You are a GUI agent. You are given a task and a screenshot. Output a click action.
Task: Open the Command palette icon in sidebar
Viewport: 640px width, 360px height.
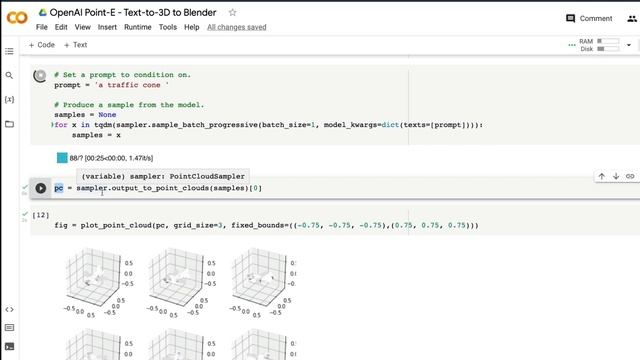point(9,327)
